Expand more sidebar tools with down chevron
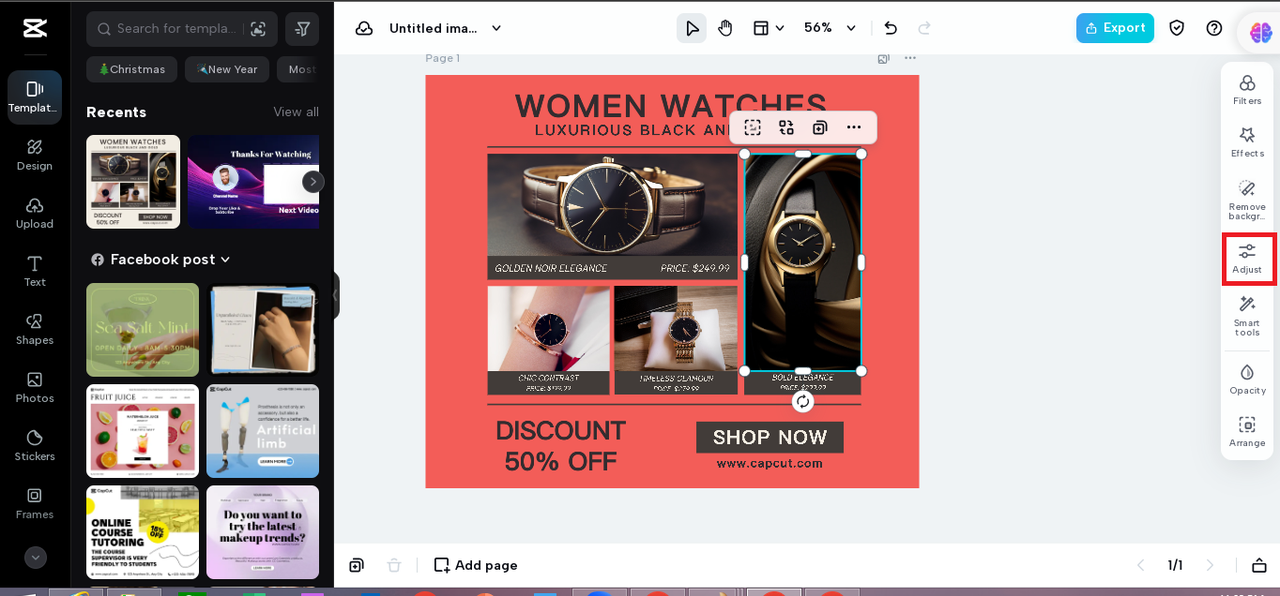This screenshot has width=1280, height=596. pyautogui.click(x=35, y=557)
